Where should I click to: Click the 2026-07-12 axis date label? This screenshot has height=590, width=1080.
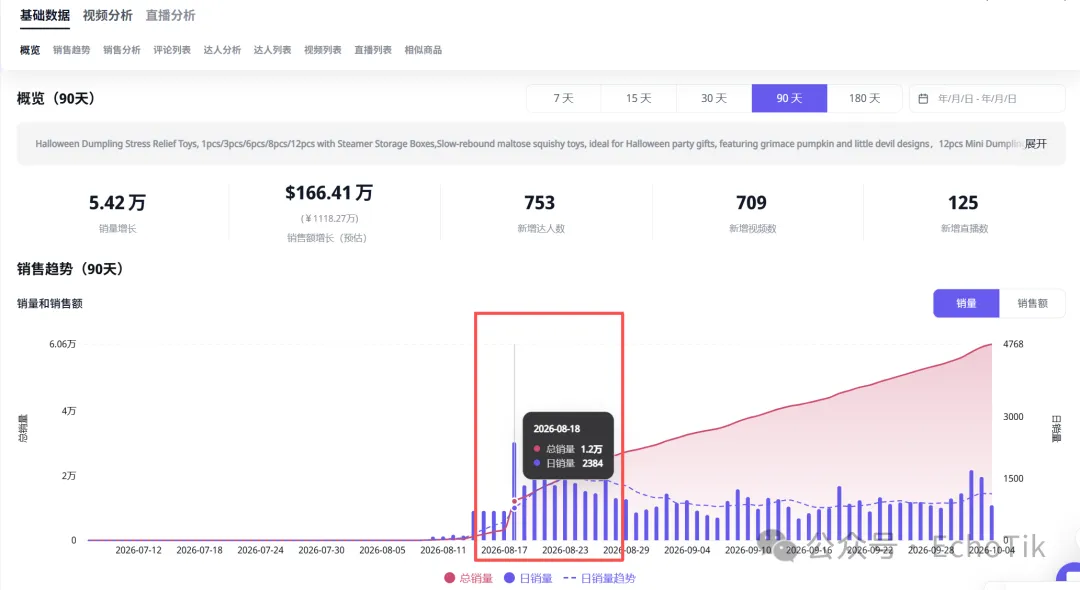(x=138, y=550)
